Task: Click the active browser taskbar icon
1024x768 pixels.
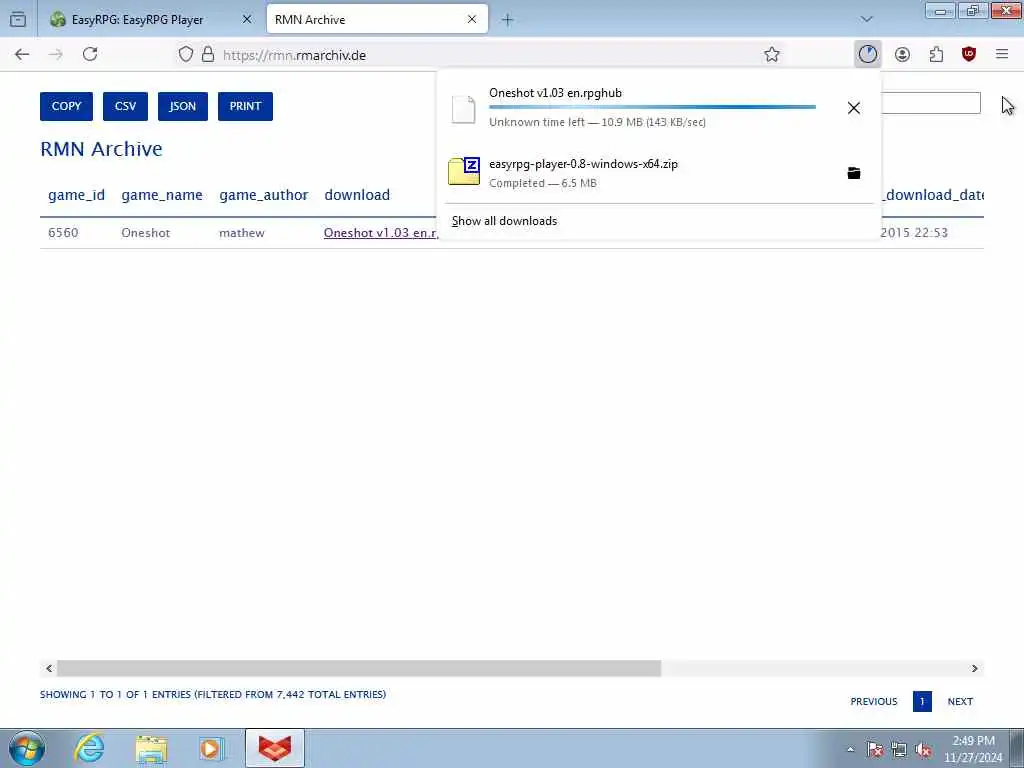Action: (x=275, y=748)
